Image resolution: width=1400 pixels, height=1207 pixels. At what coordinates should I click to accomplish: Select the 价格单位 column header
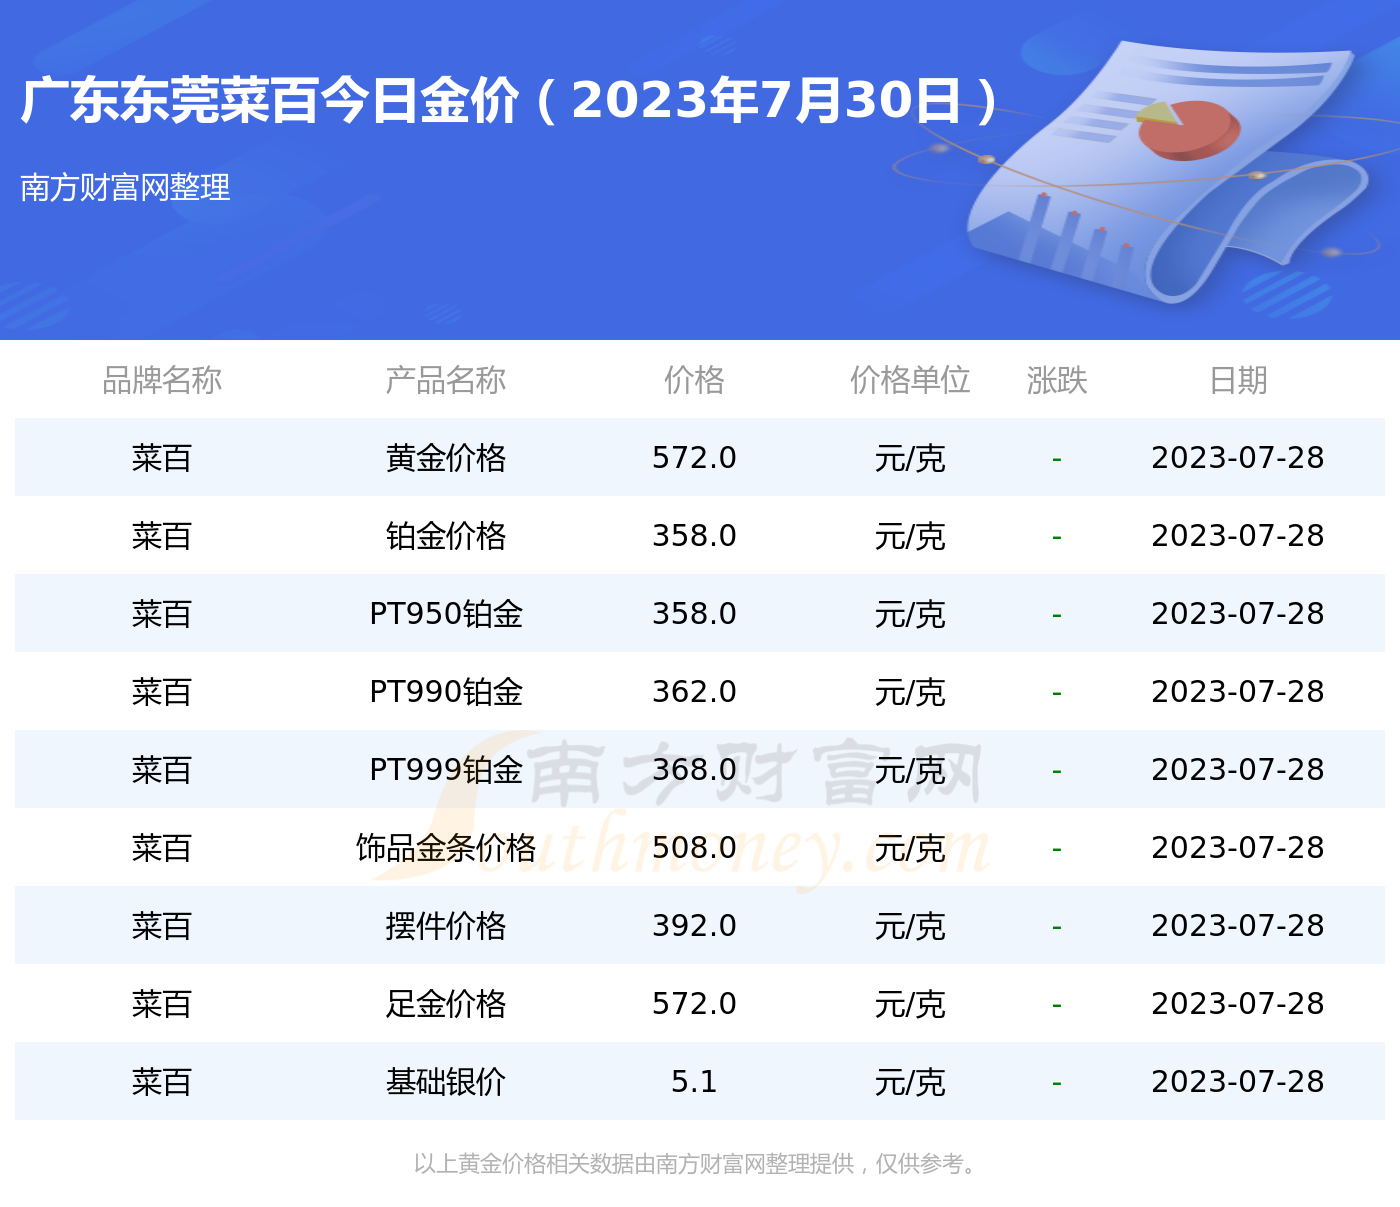pos(910,380)
